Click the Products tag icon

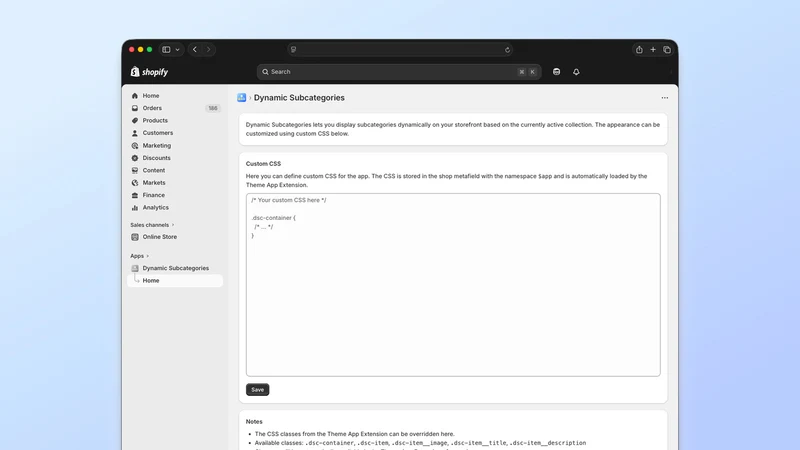click(135, 120)
